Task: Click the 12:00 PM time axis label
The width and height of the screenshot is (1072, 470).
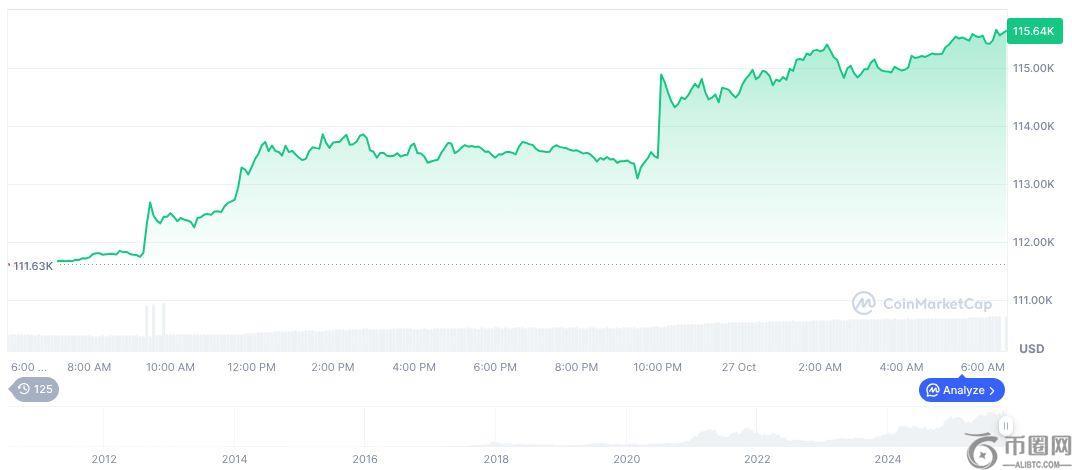Action: click(x=251, y=367)
